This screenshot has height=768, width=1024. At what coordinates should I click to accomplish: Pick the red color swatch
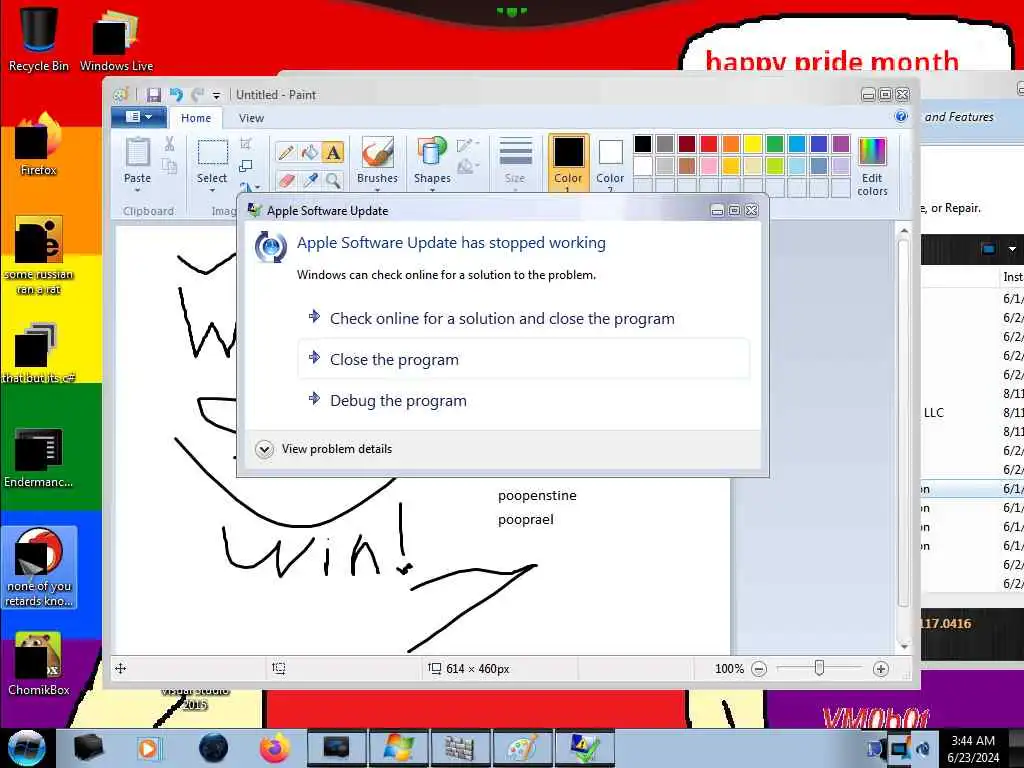click(x=709, y=144)
